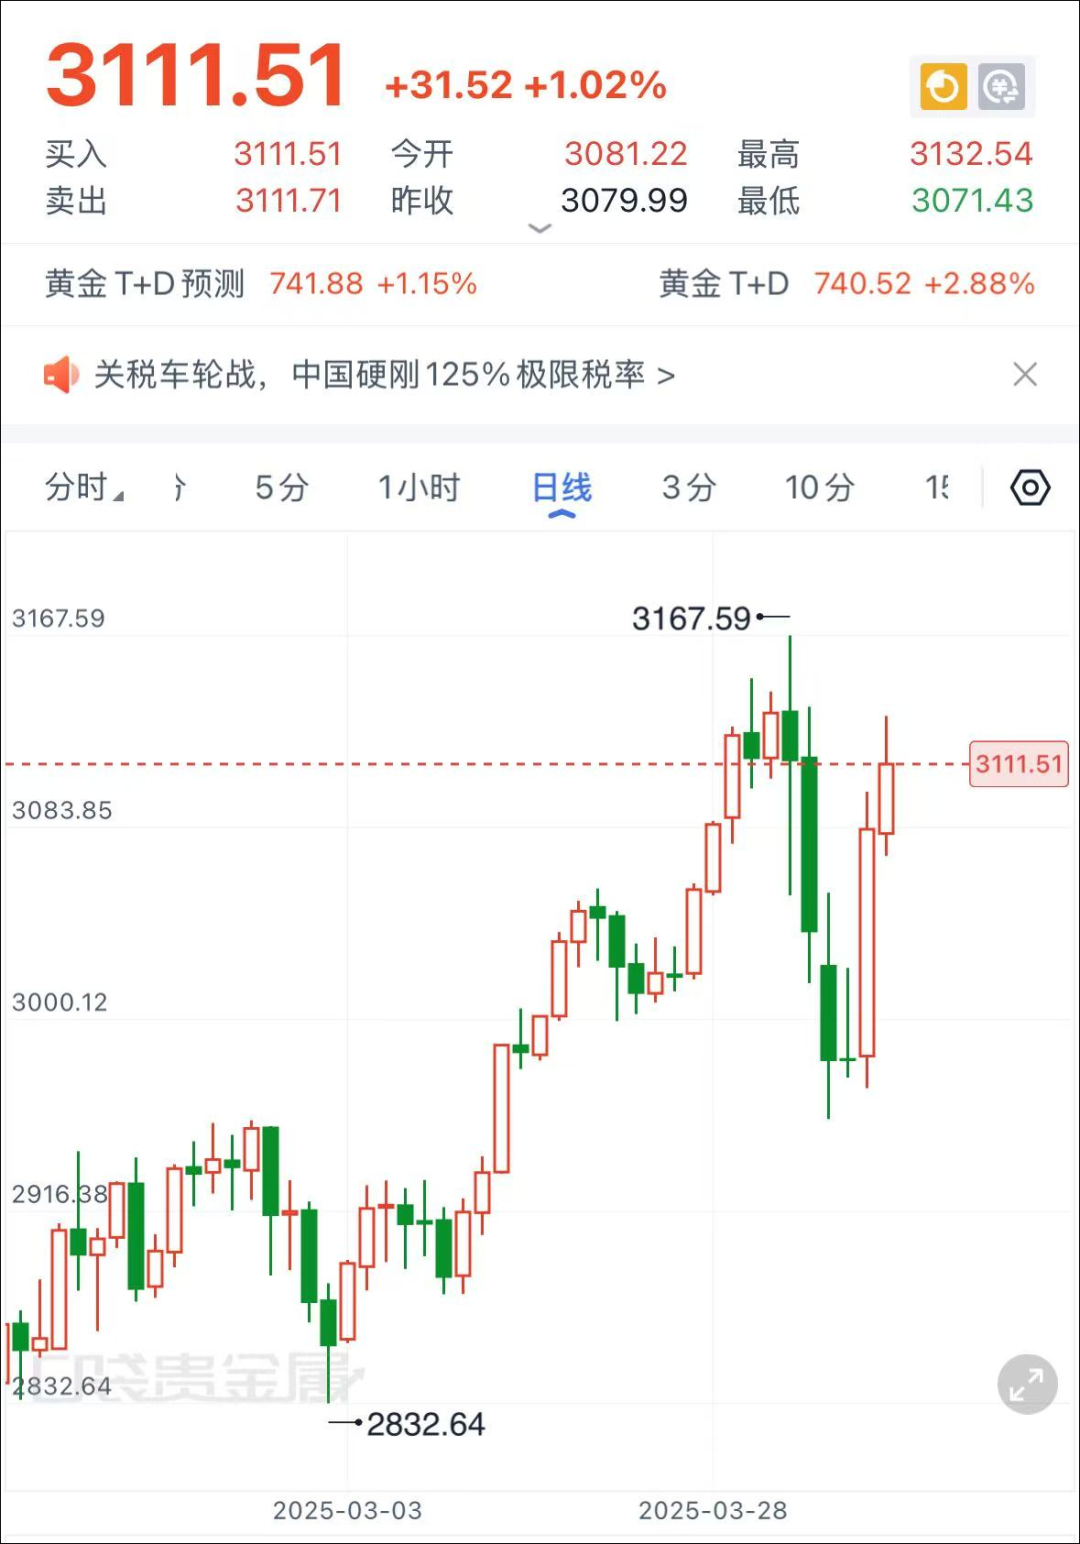
Task: Select the 日线 daily chart tab
Action: (562, 487)
